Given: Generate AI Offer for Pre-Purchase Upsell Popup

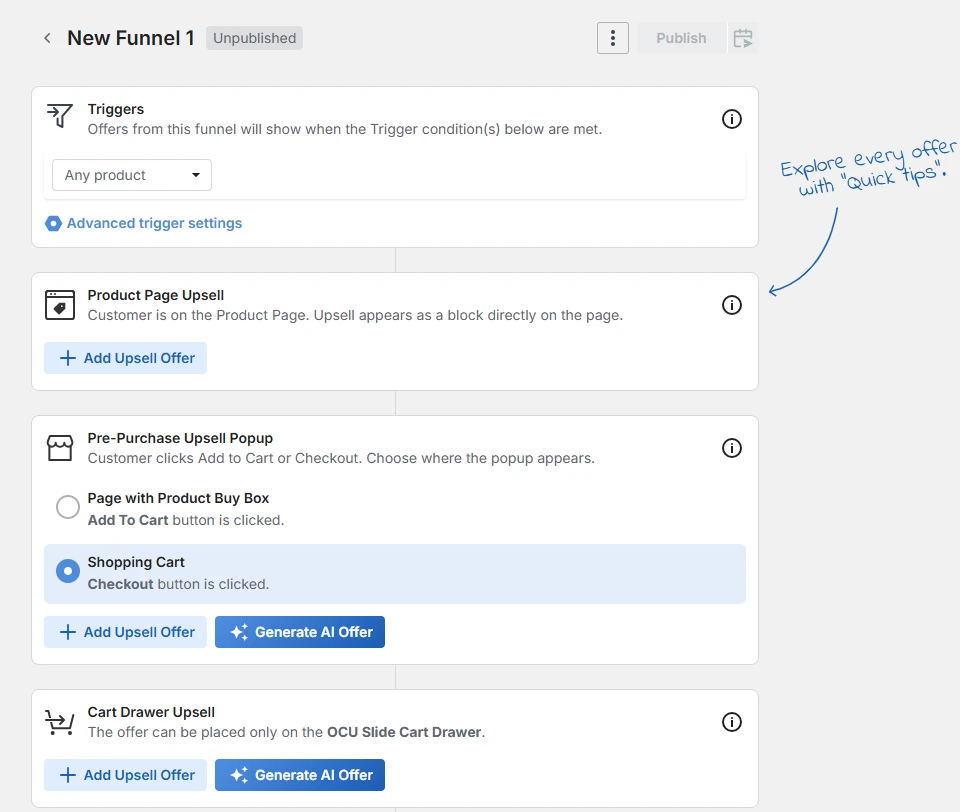Looking at the screenshot, I should [300, 632].
